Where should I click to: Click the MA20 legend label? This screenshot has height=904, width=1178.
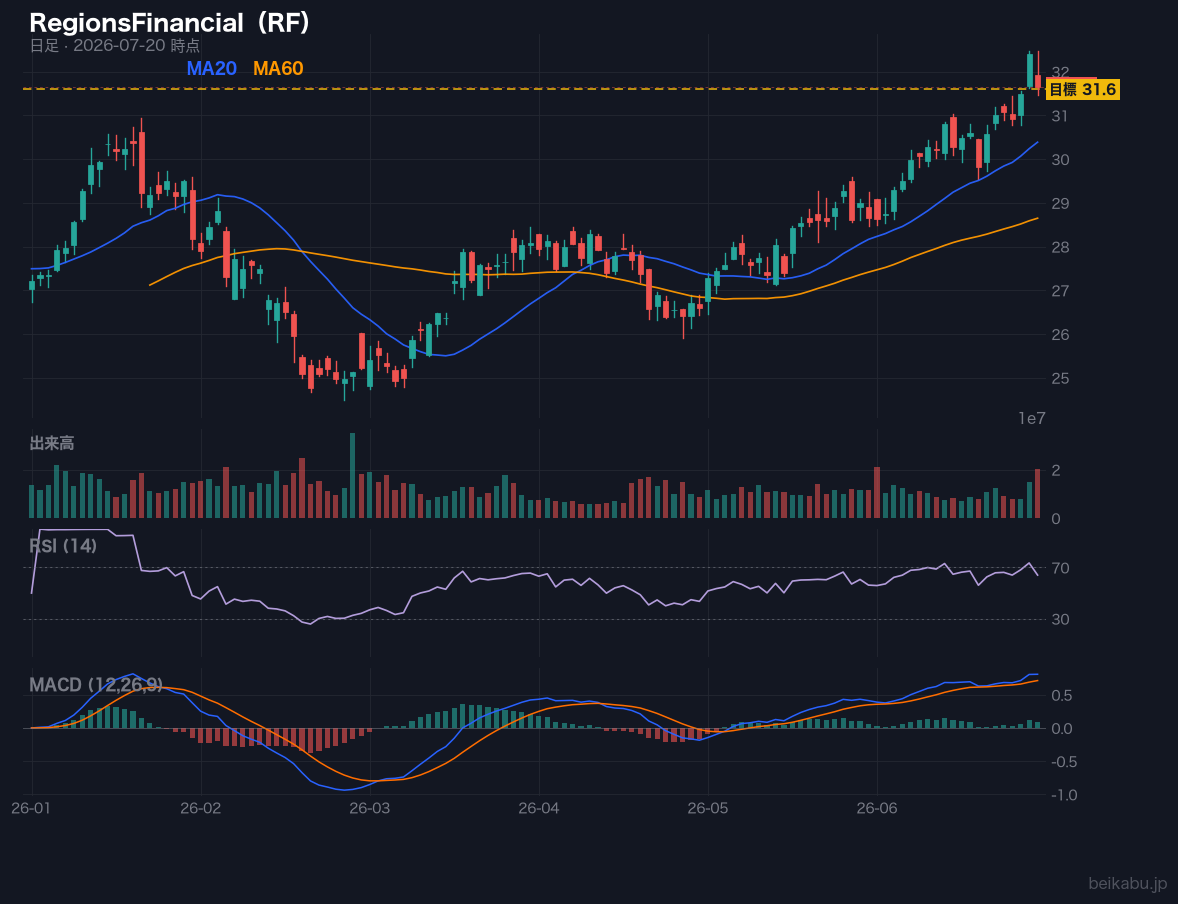click(211, 68)
